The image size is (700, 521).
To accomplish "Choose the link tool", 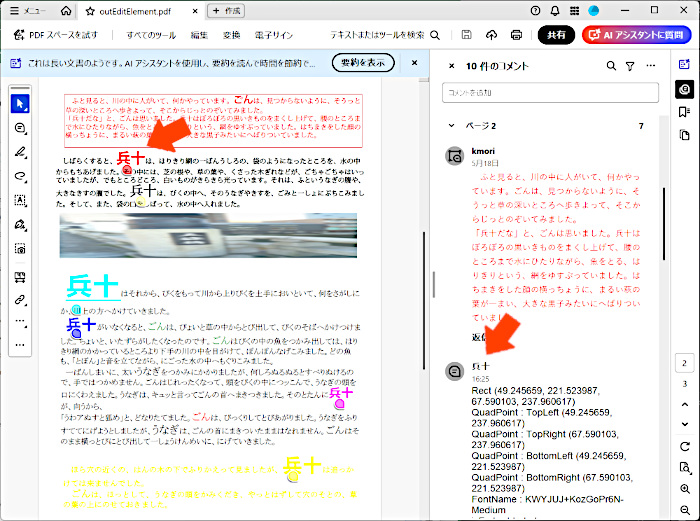I will [x=20, y=300].
